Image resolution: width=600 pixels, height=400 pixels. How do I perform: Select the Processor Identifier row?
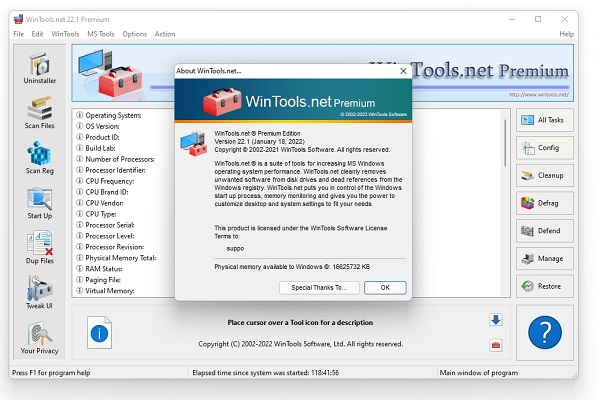[111, 170]
